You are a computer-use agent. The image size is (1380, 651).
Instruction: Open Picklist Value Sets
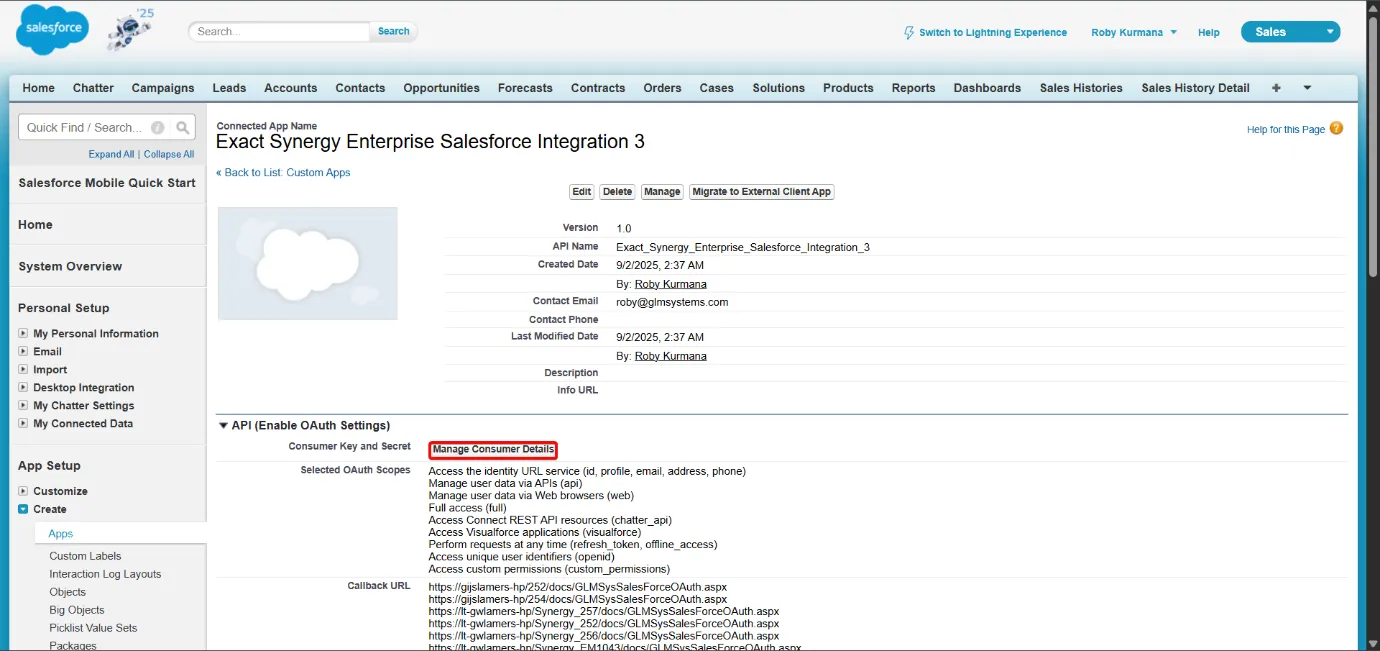tap(93, 628)
